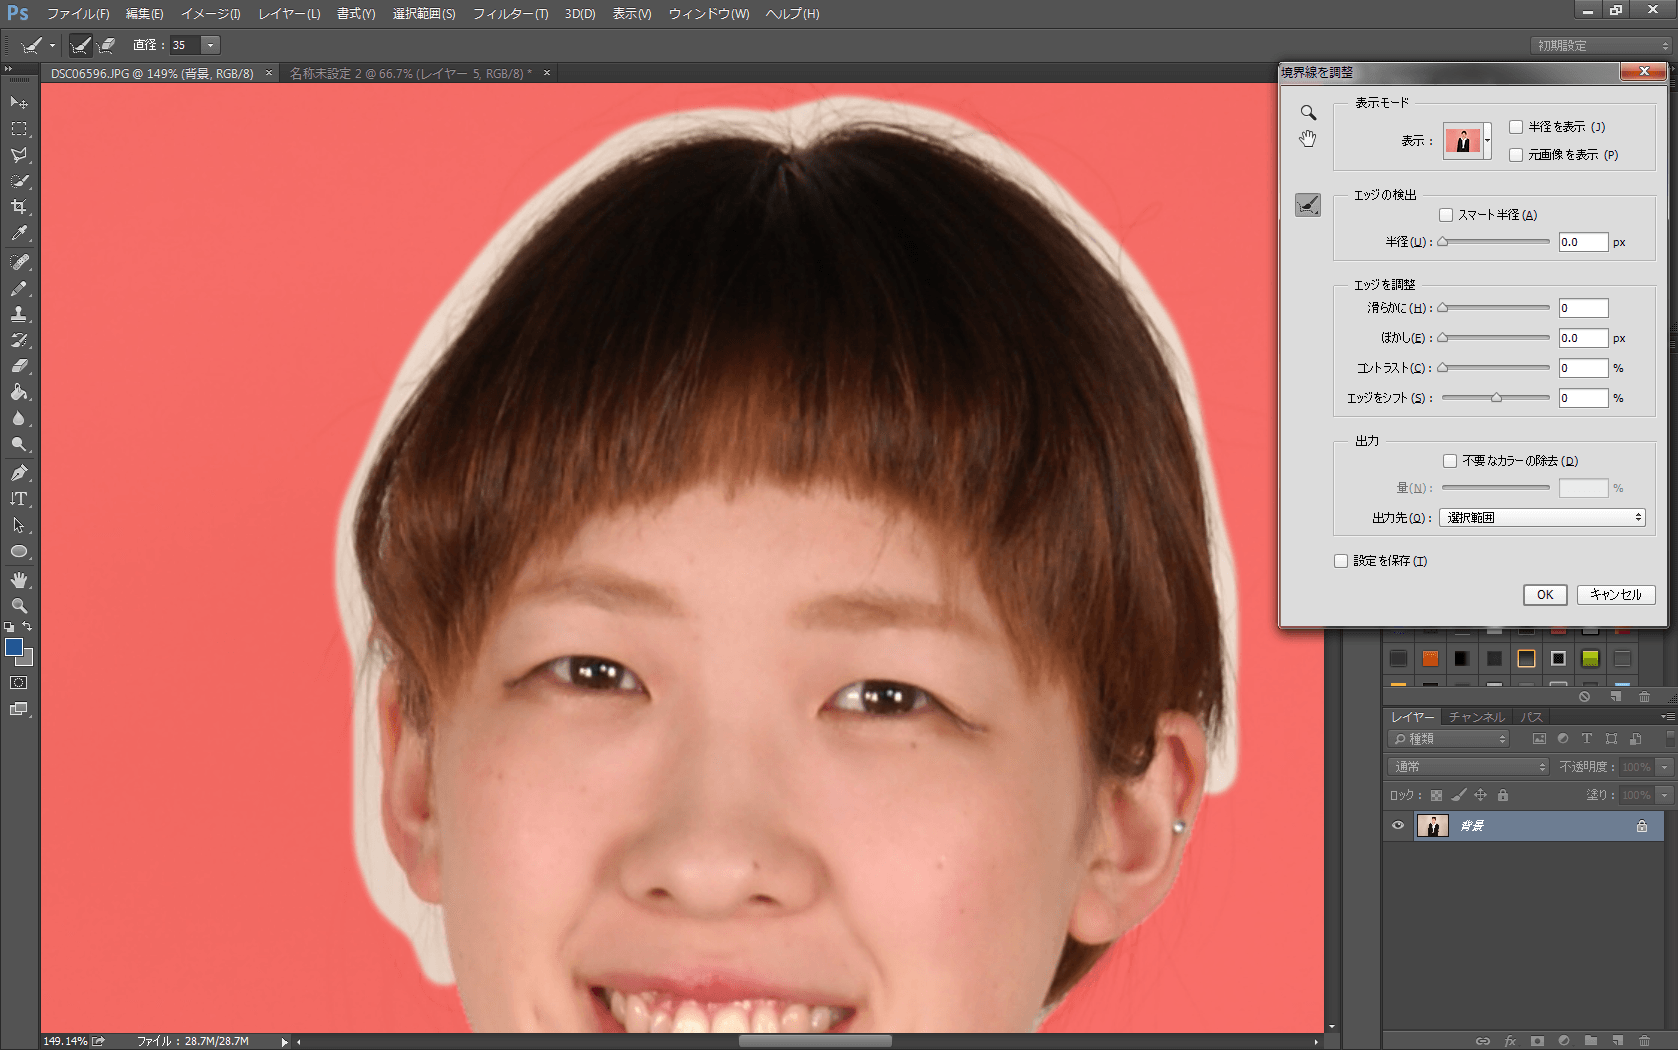
Task: Check スマート半径 (A) option
Action: pos(1446,215)
